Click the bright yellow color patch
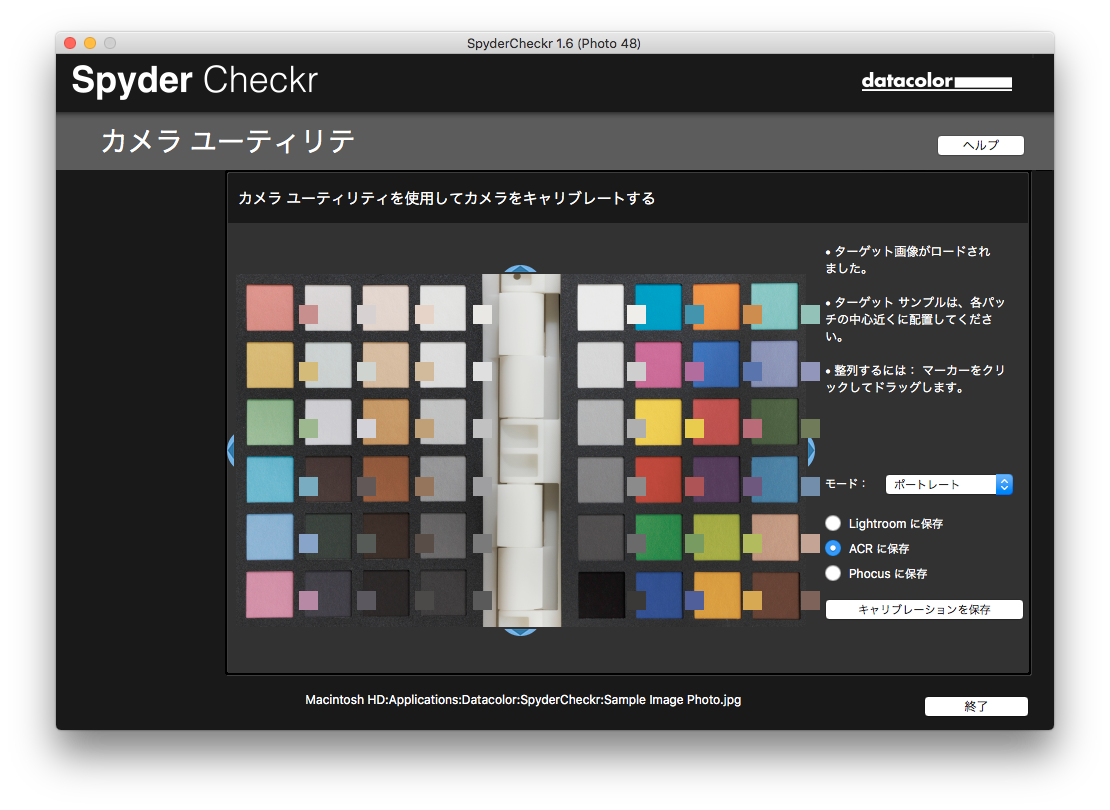1110x810 pixels. coord(658,422)
